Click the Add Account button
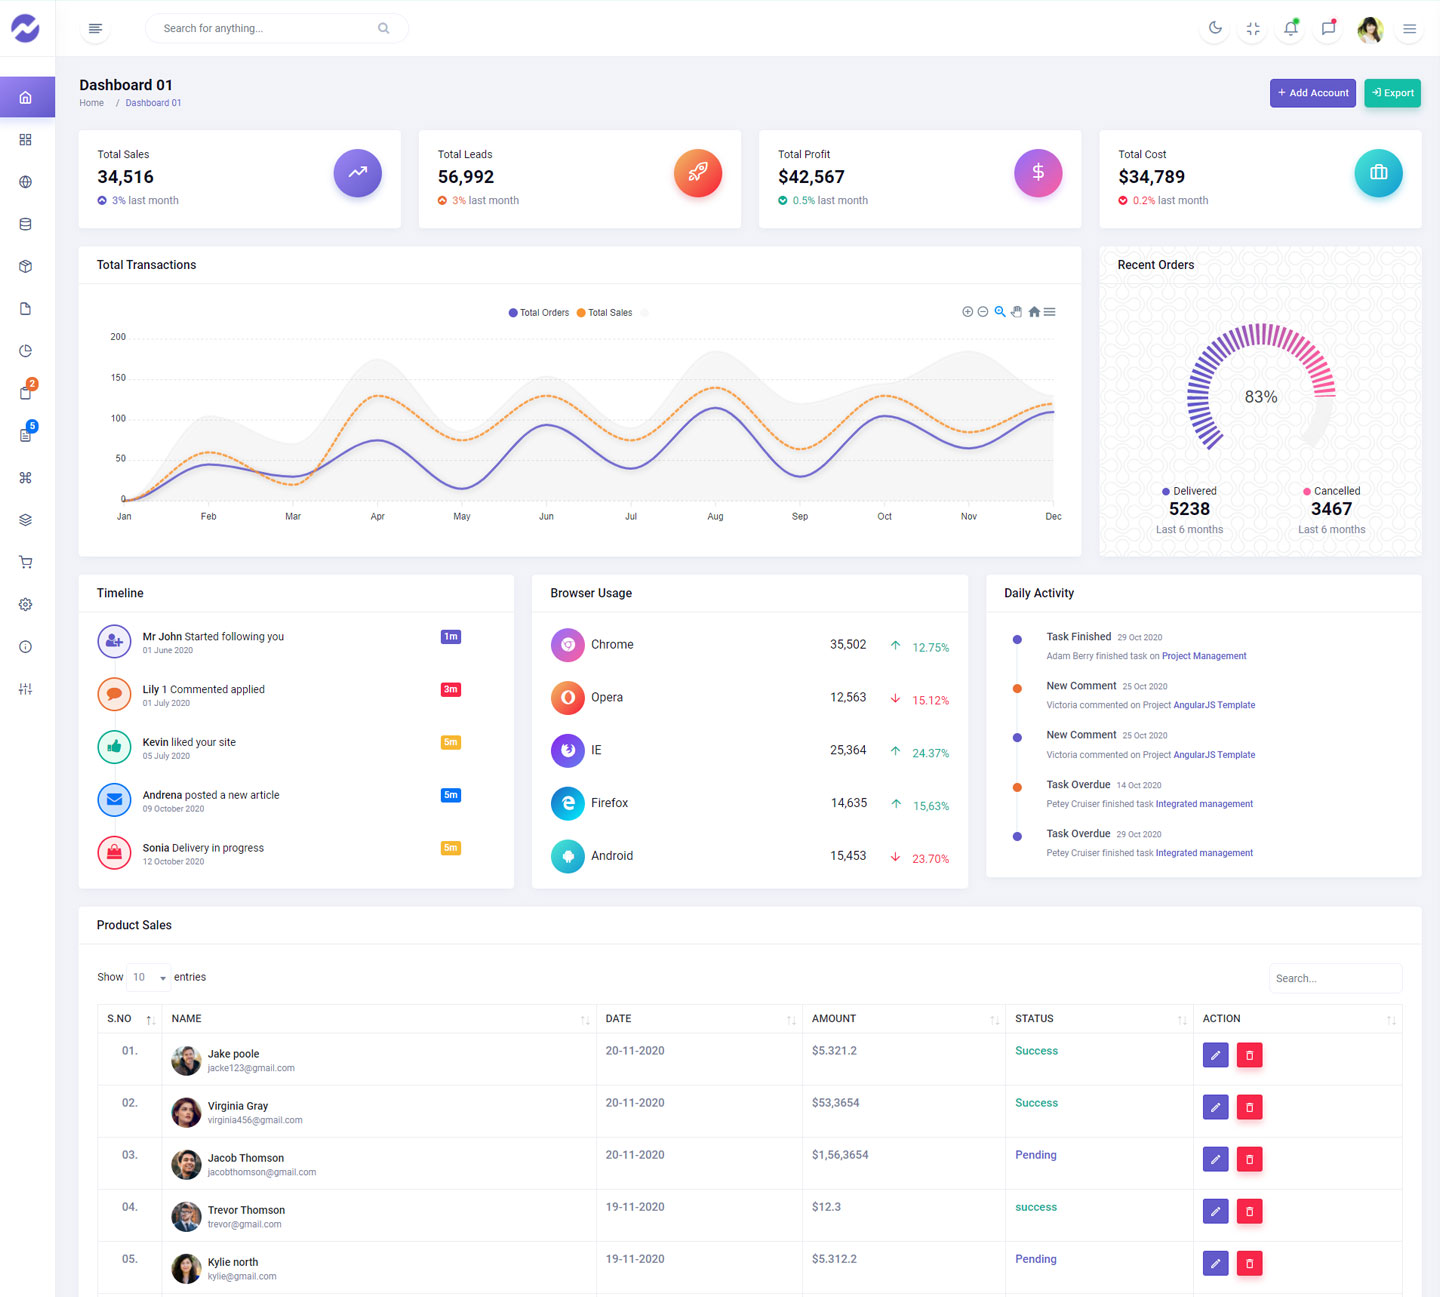The height and width of the screenshot is (1297, 1440). [x=1312, y=93]
